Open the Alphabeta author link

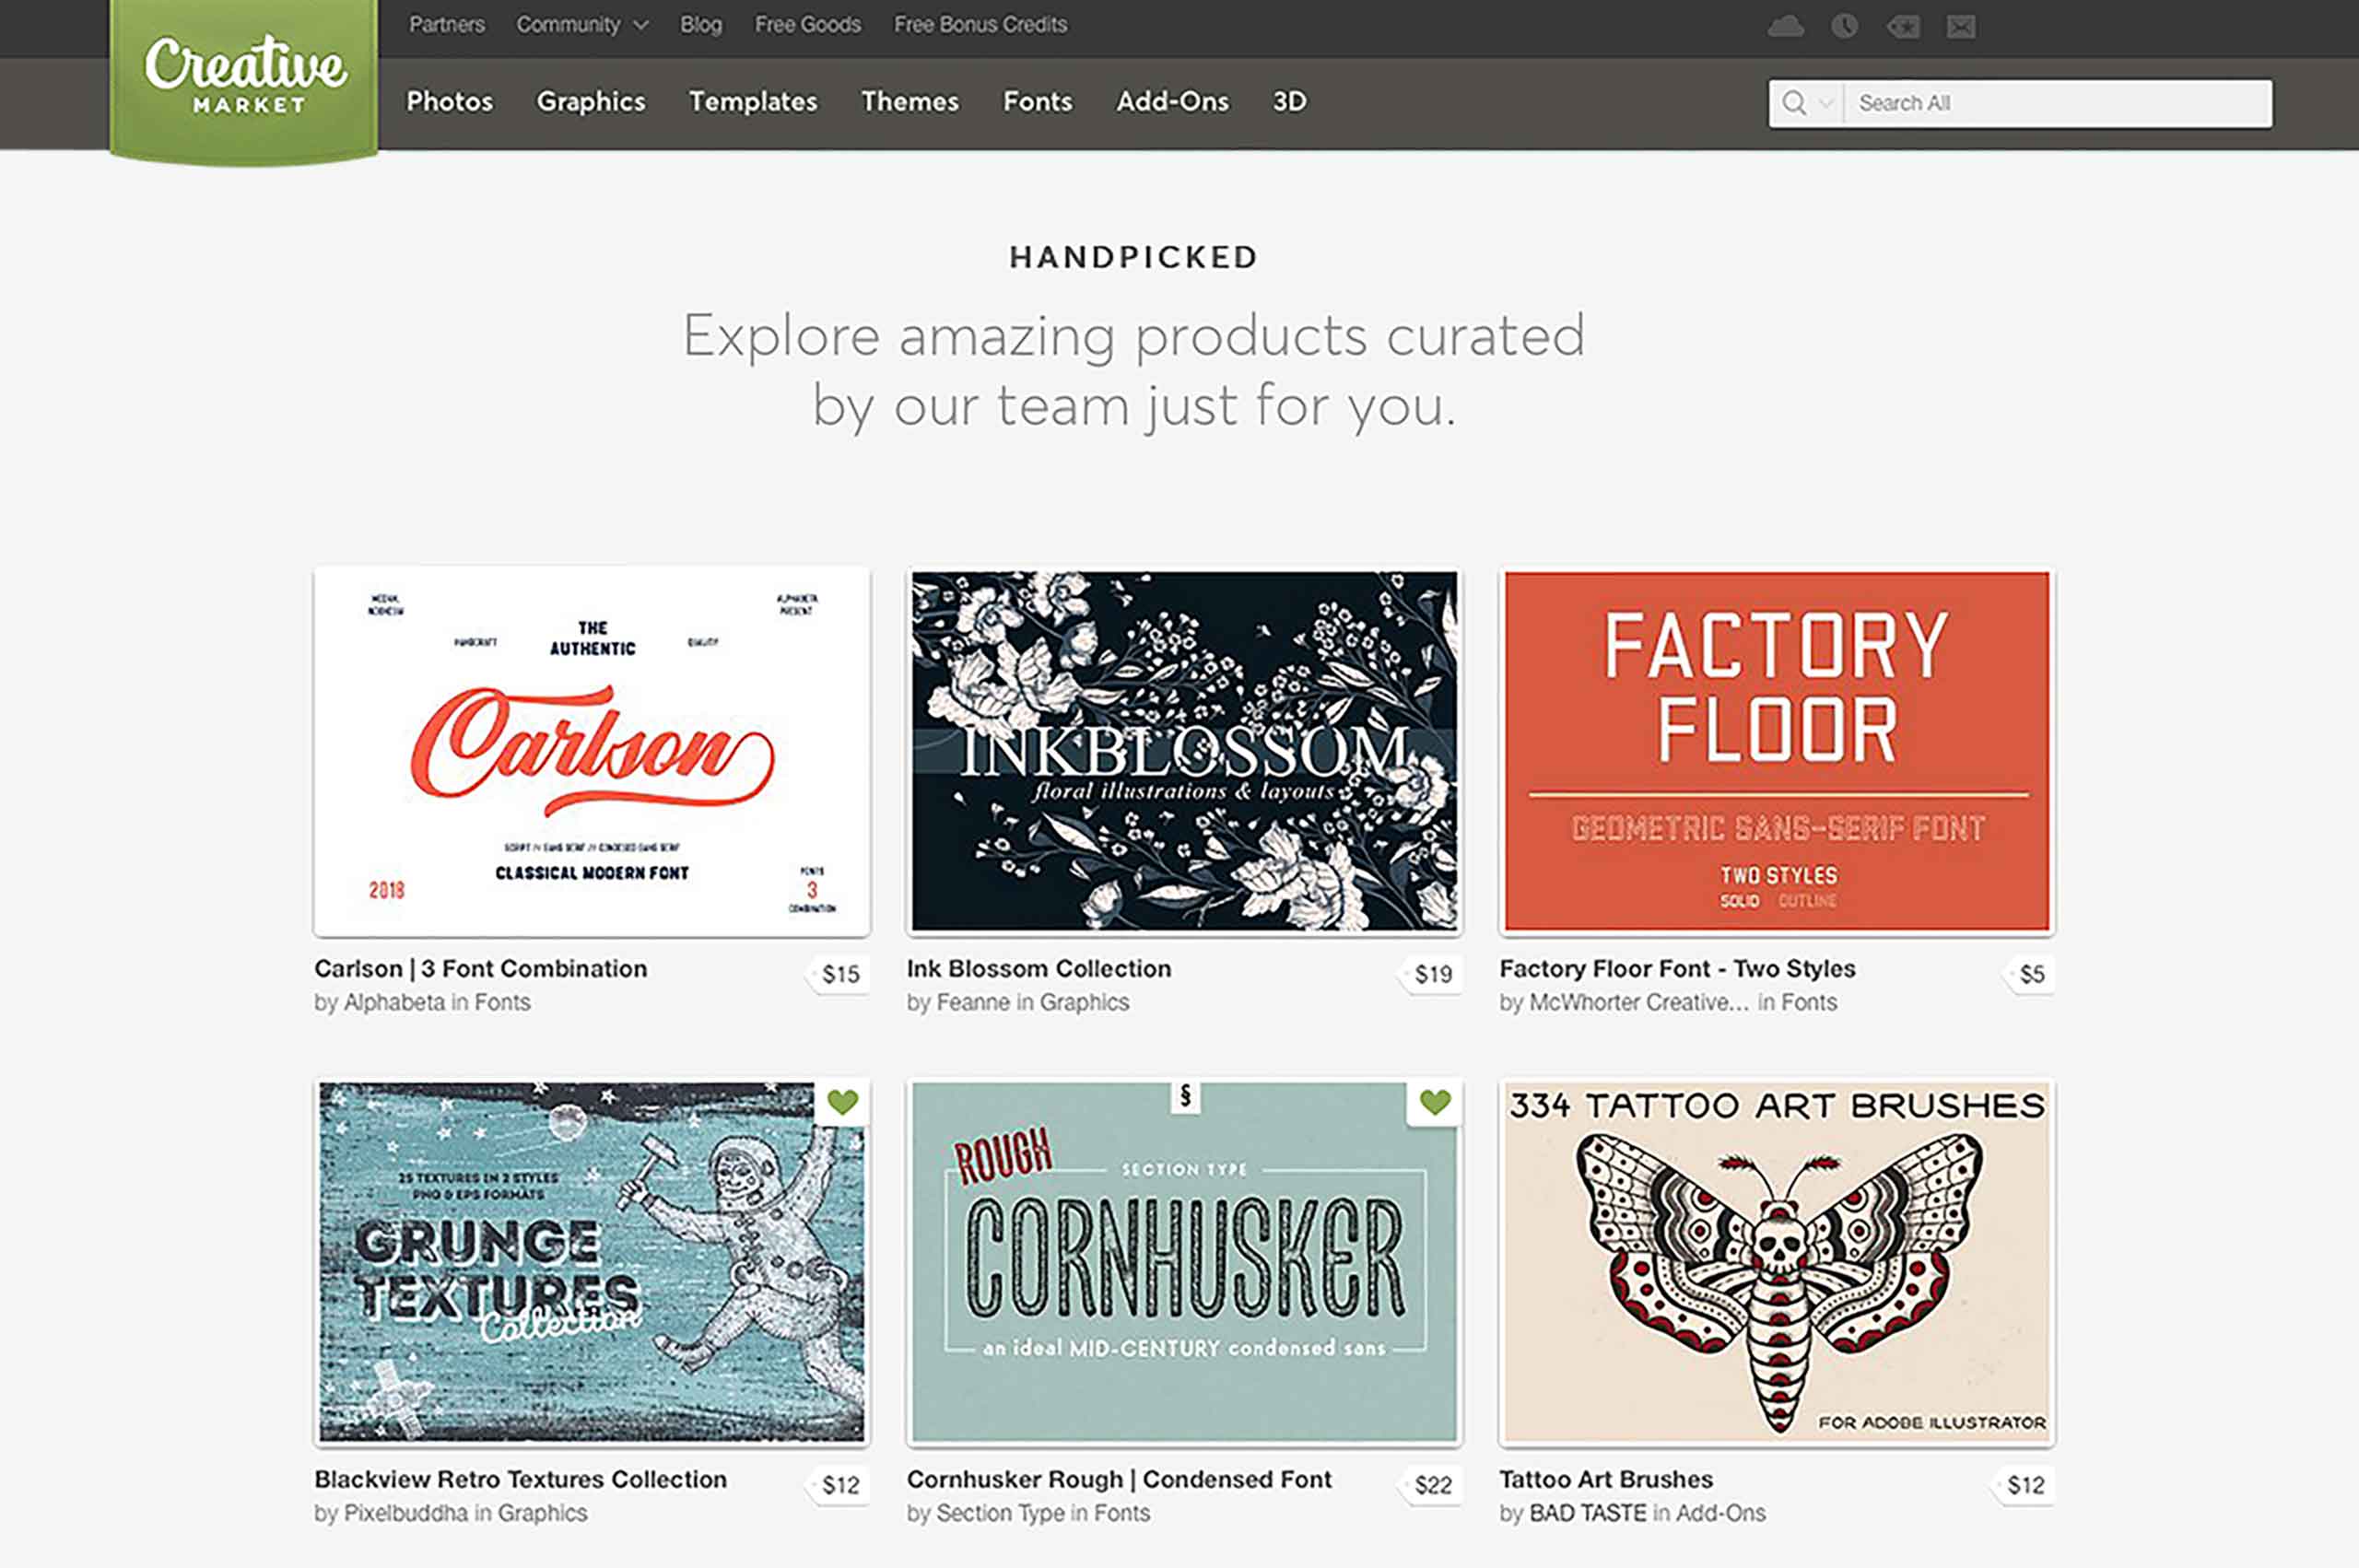394,1002
